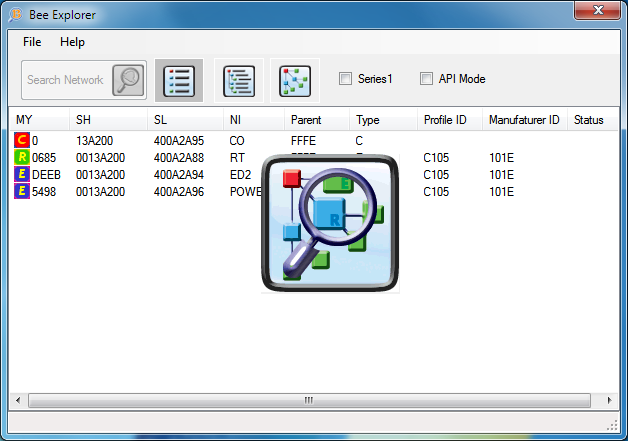The height and width of the screenshot is (441, 628).
Task: Select the E icon for DEEB
Action: (x=22, y=174)
